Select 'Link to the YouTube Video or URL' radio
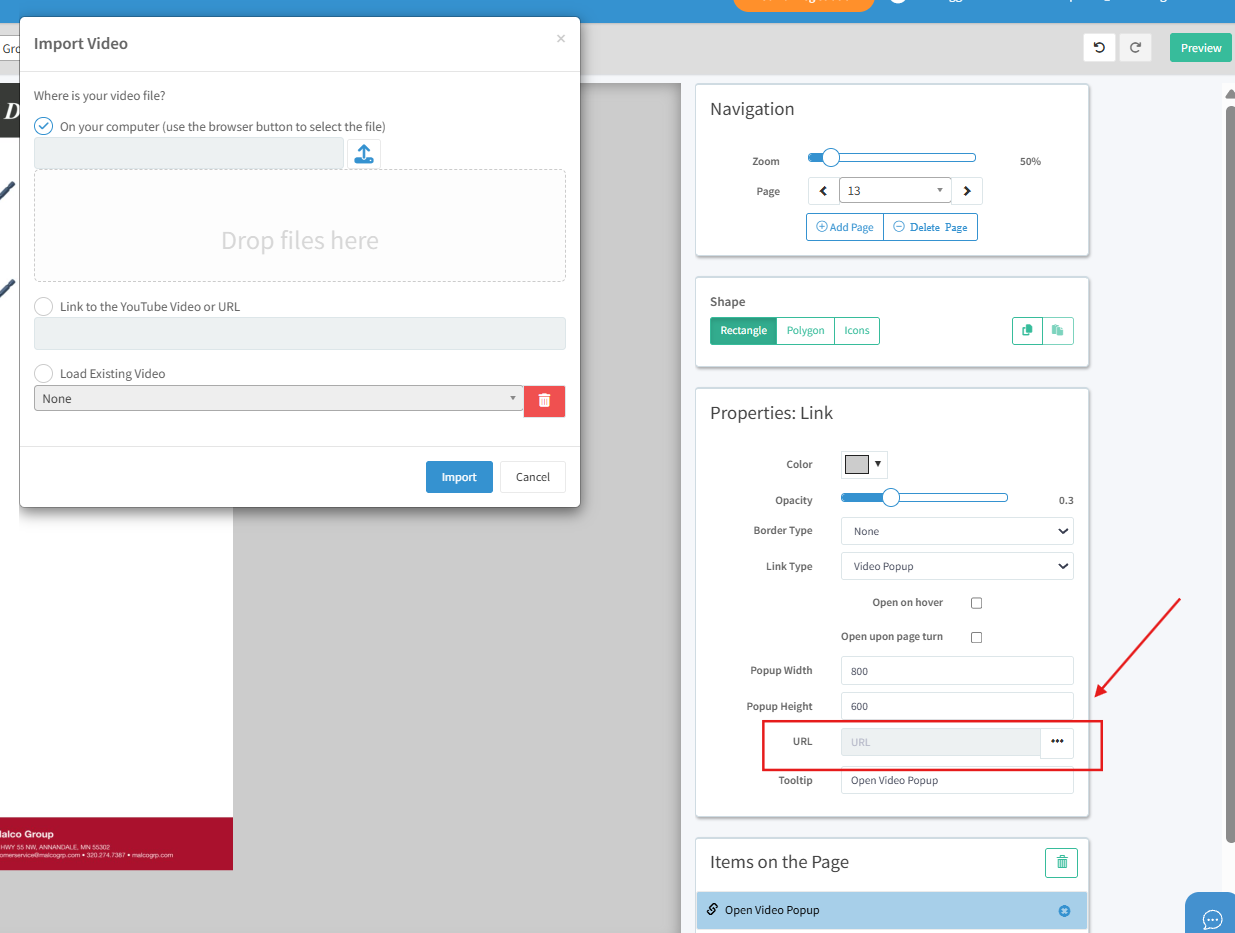Screen dimensions: 1235x933 pyautogui.click(x=44, y=307)
